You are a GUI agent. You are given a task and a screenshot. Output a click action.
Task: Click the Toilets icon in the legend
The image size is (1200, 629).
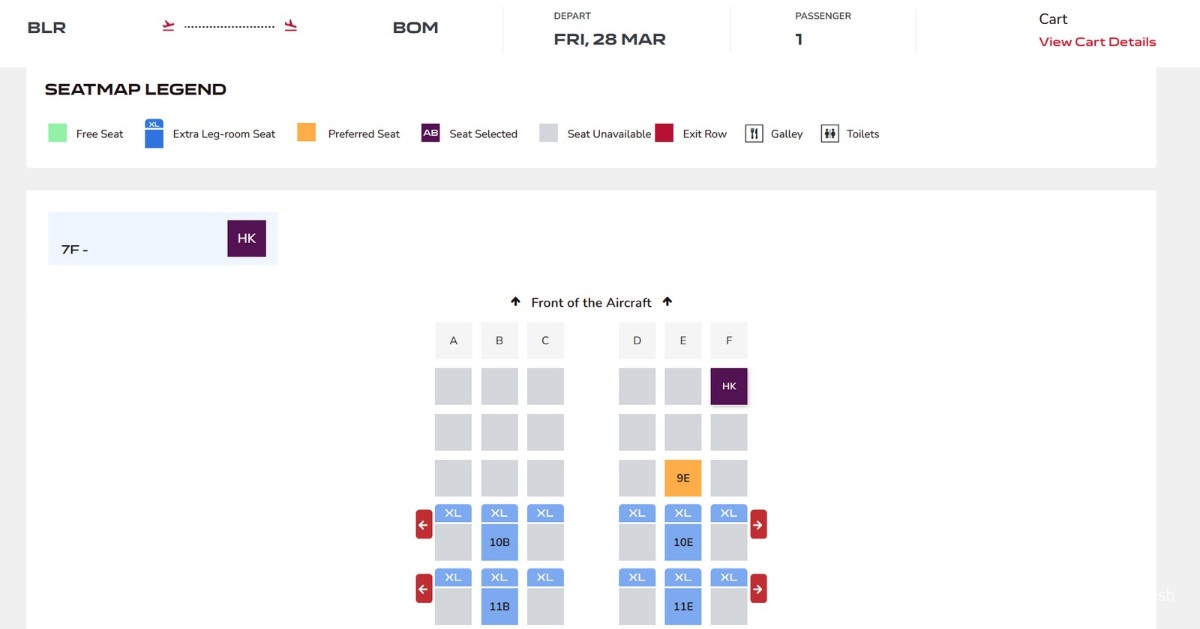pos(830,133)
